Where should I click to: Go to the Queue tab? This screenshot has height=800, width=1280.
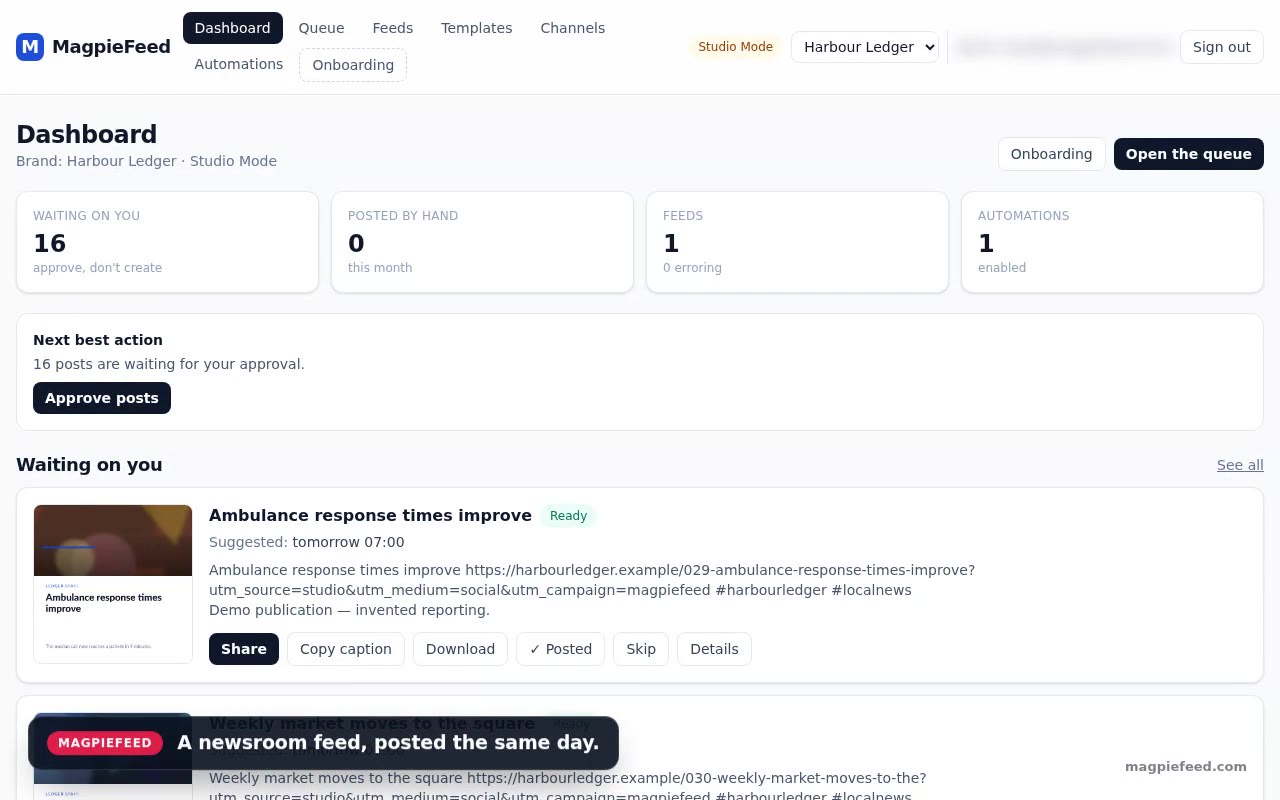[321, 28]
